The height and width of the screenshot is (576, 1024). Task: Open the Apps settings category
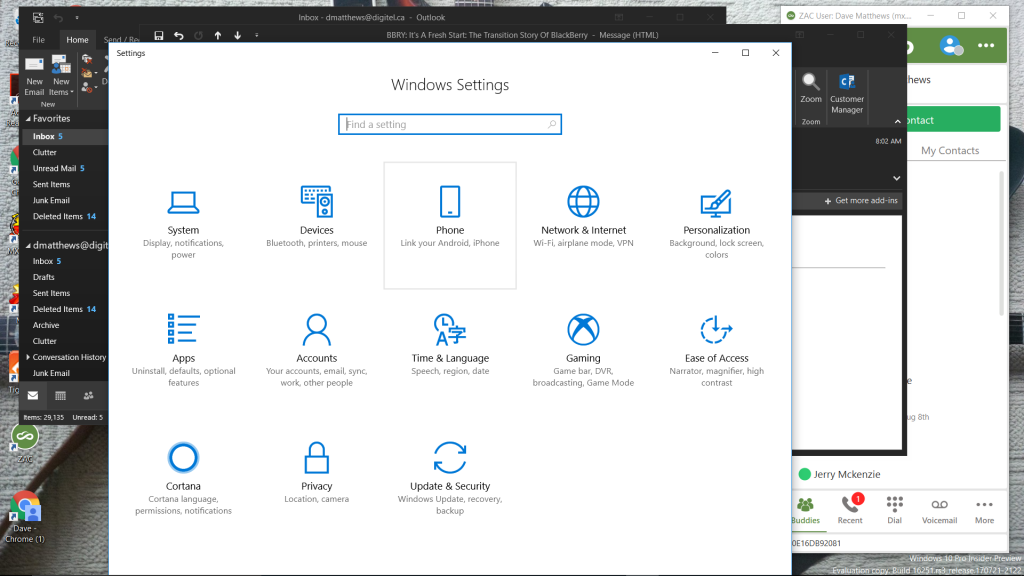click(x=183, y=352)
